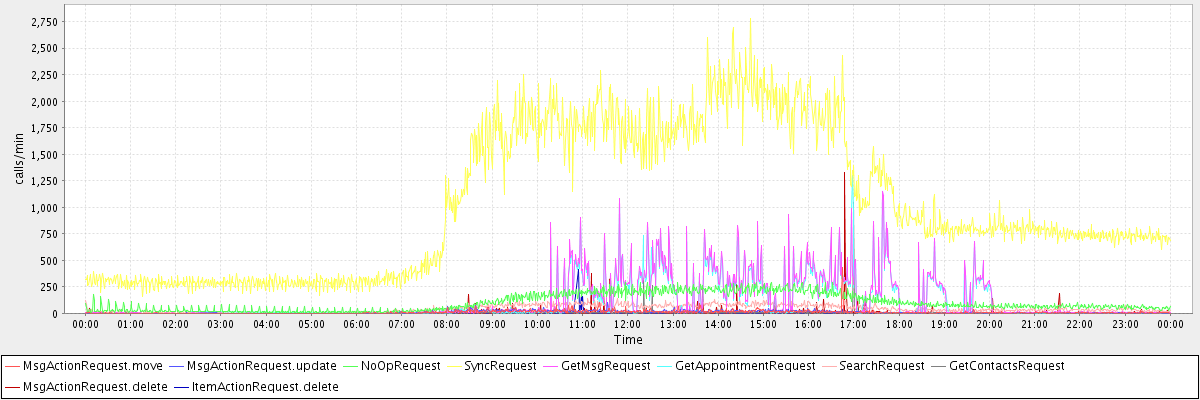Image resolution: width=1200 pixels, height=400 pixels.
Task: Select the GetContactsRequest legend entry
Action: tap(1006, 366)
